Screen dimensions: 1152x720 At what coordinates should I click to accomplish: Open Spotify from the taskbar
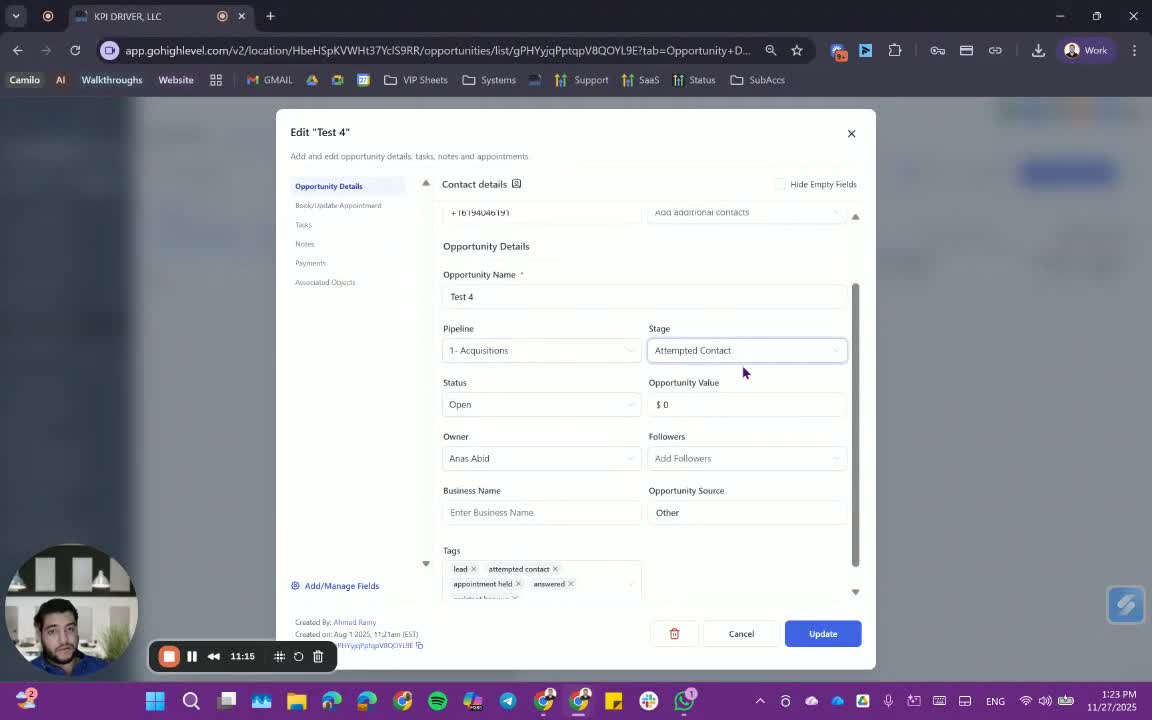[x=437, y=701]
